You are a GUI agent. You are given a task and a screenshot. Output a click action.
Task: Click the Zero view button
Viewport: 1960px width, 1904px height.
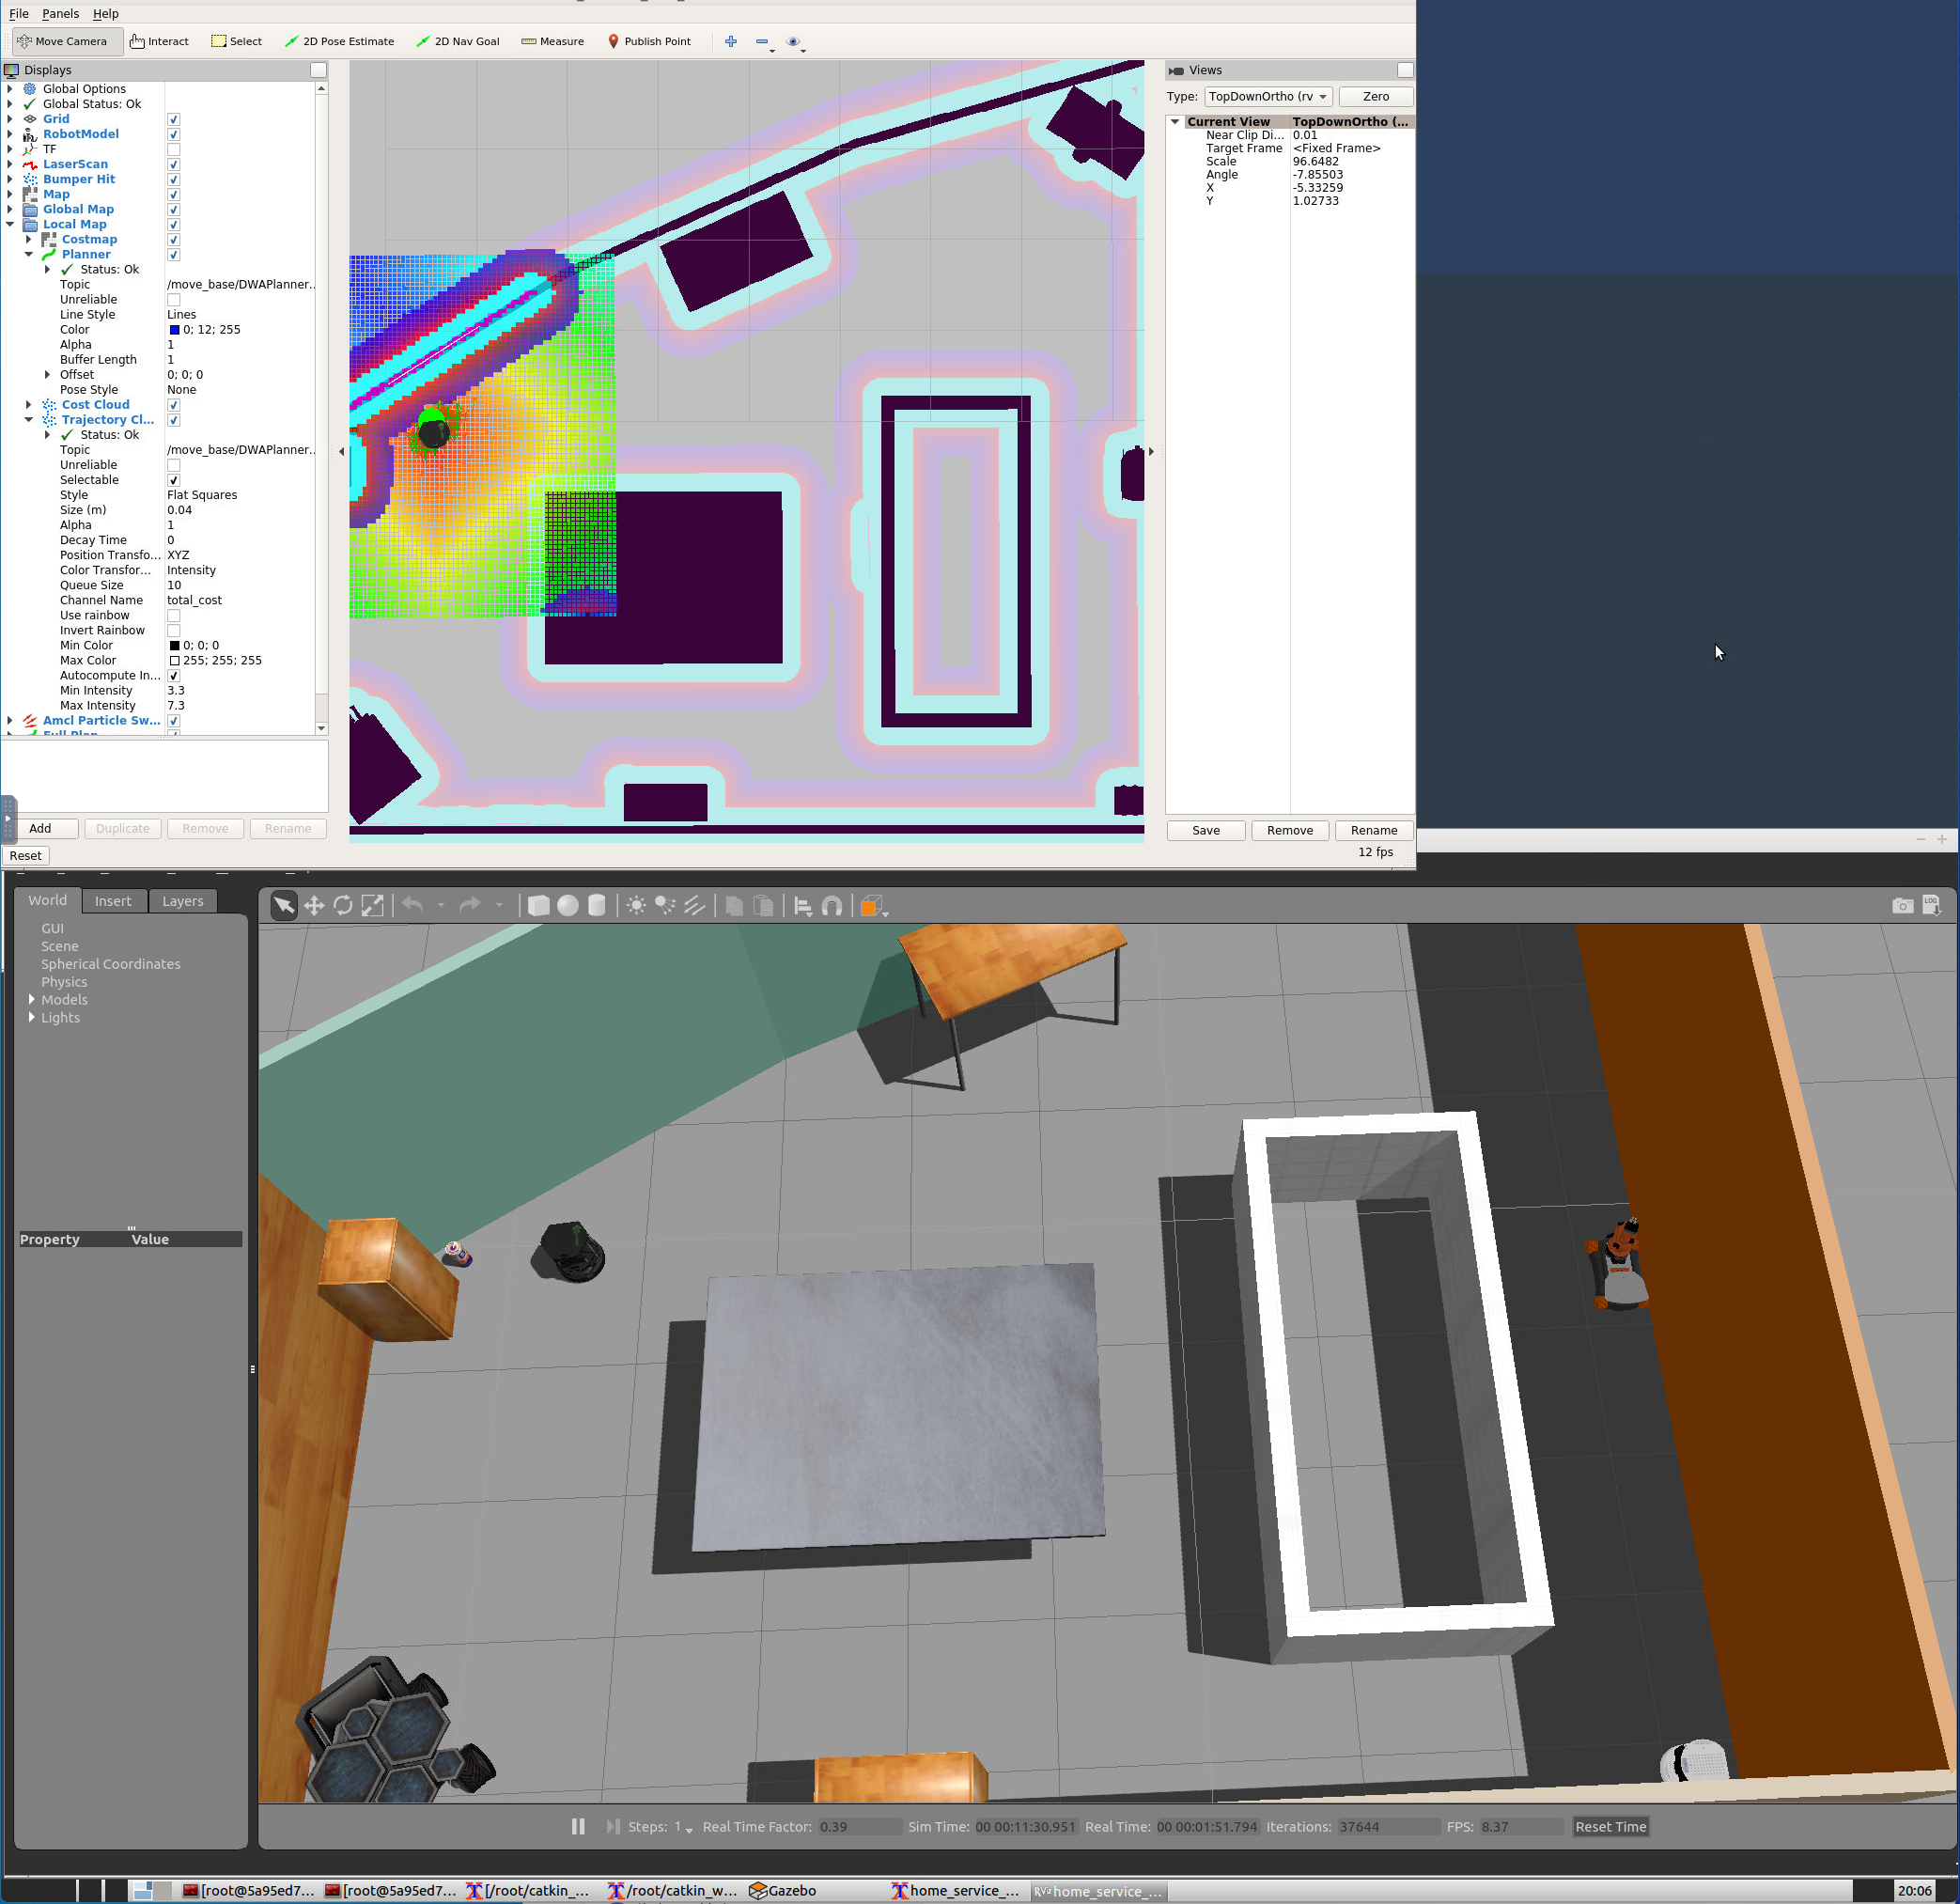tap(1375, 97)
